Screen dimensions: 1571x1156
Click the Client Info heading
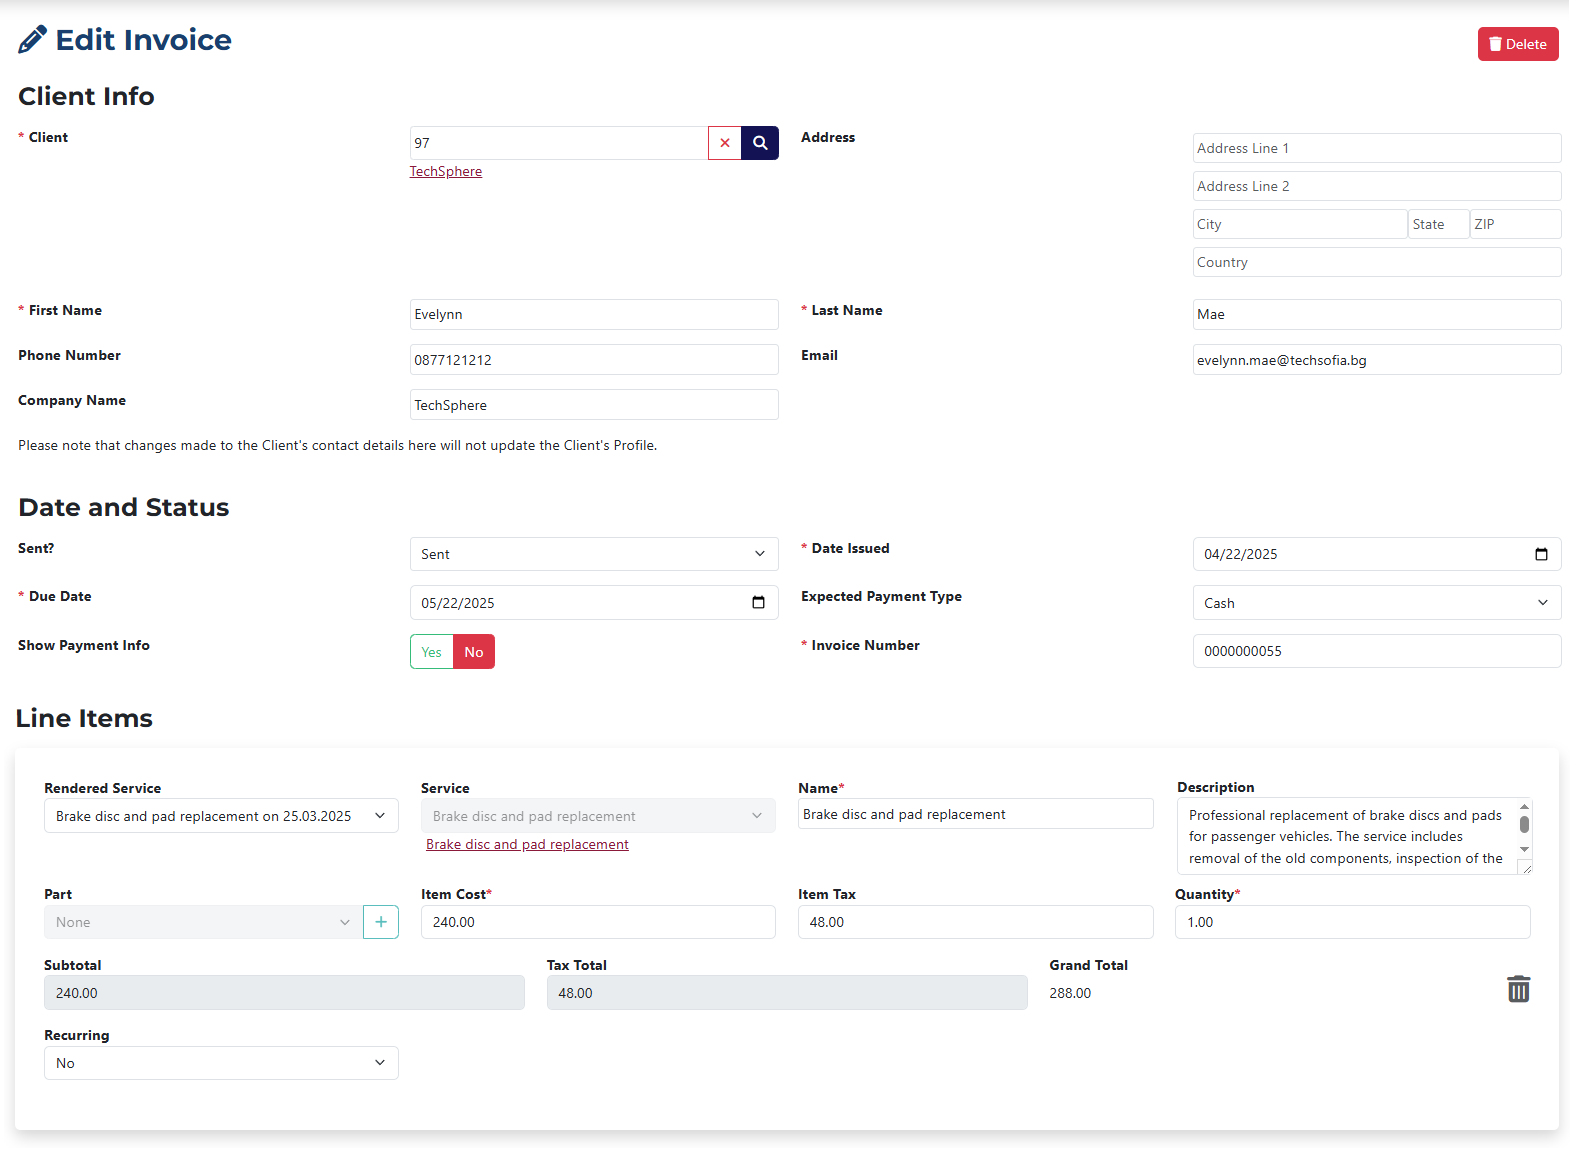86,96
